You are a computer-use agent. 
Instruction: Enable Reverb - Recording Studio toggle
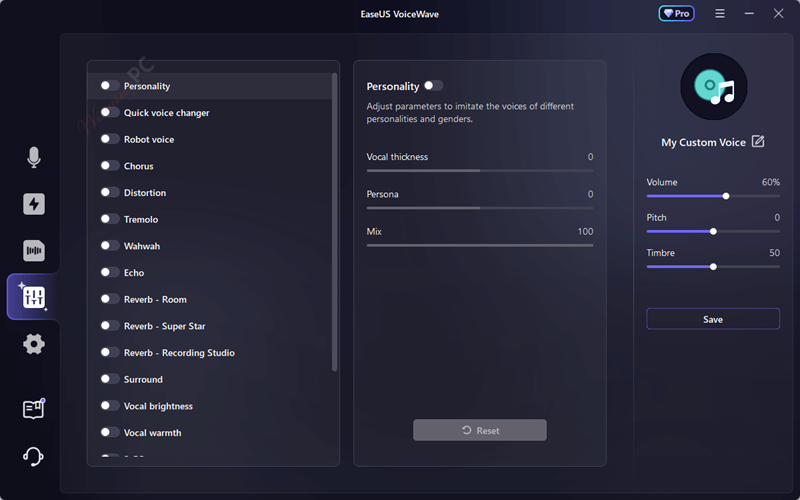tap(110, 352)
